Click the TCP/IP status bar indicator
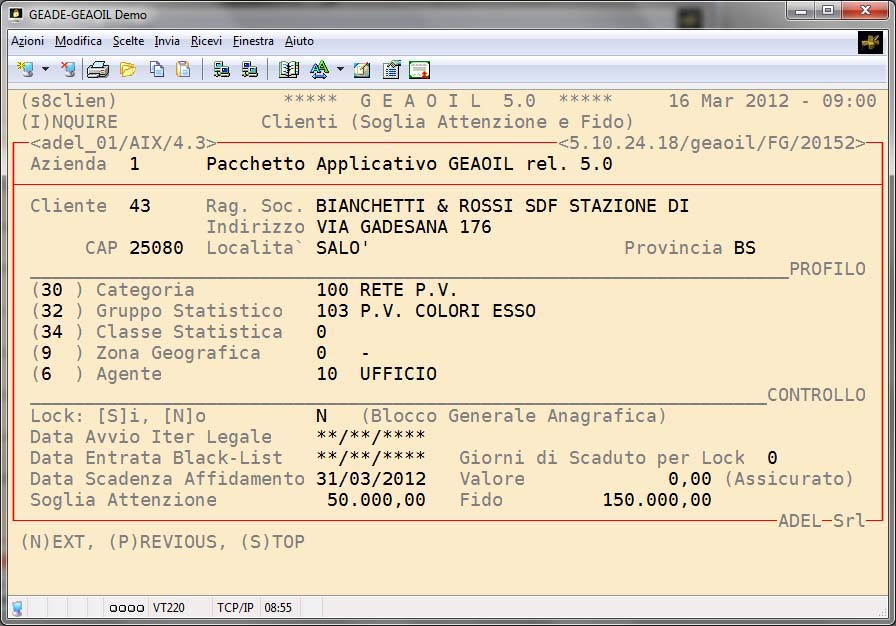Screen dimensions: 896x626 234,607
